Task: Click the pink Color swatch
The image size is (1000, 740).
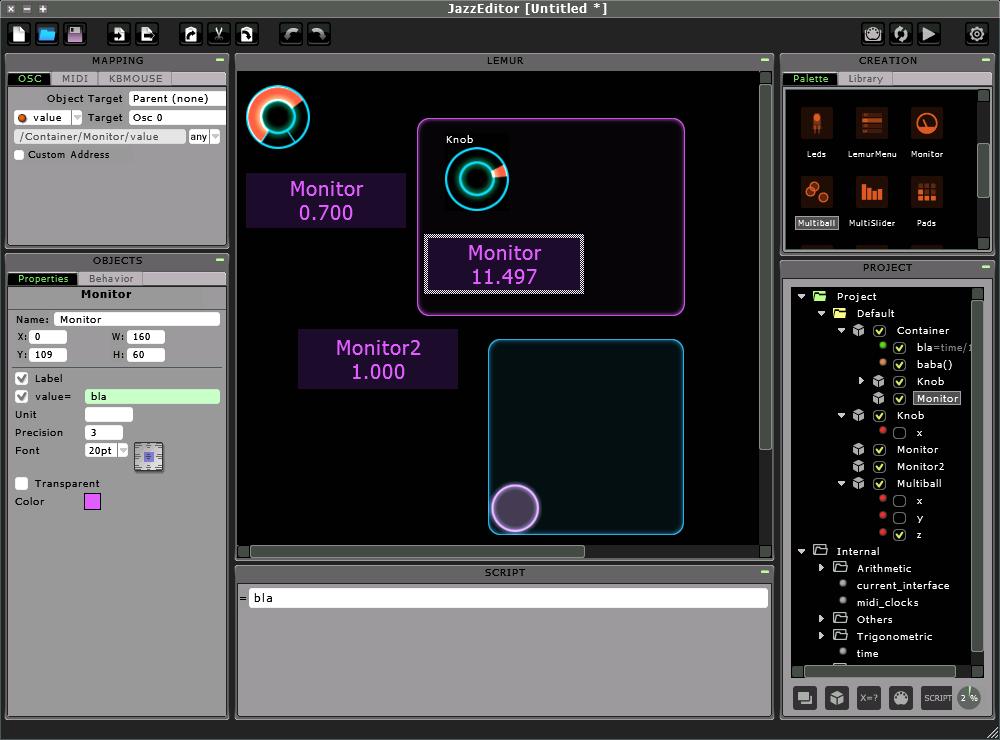Action: pos(92,502)
